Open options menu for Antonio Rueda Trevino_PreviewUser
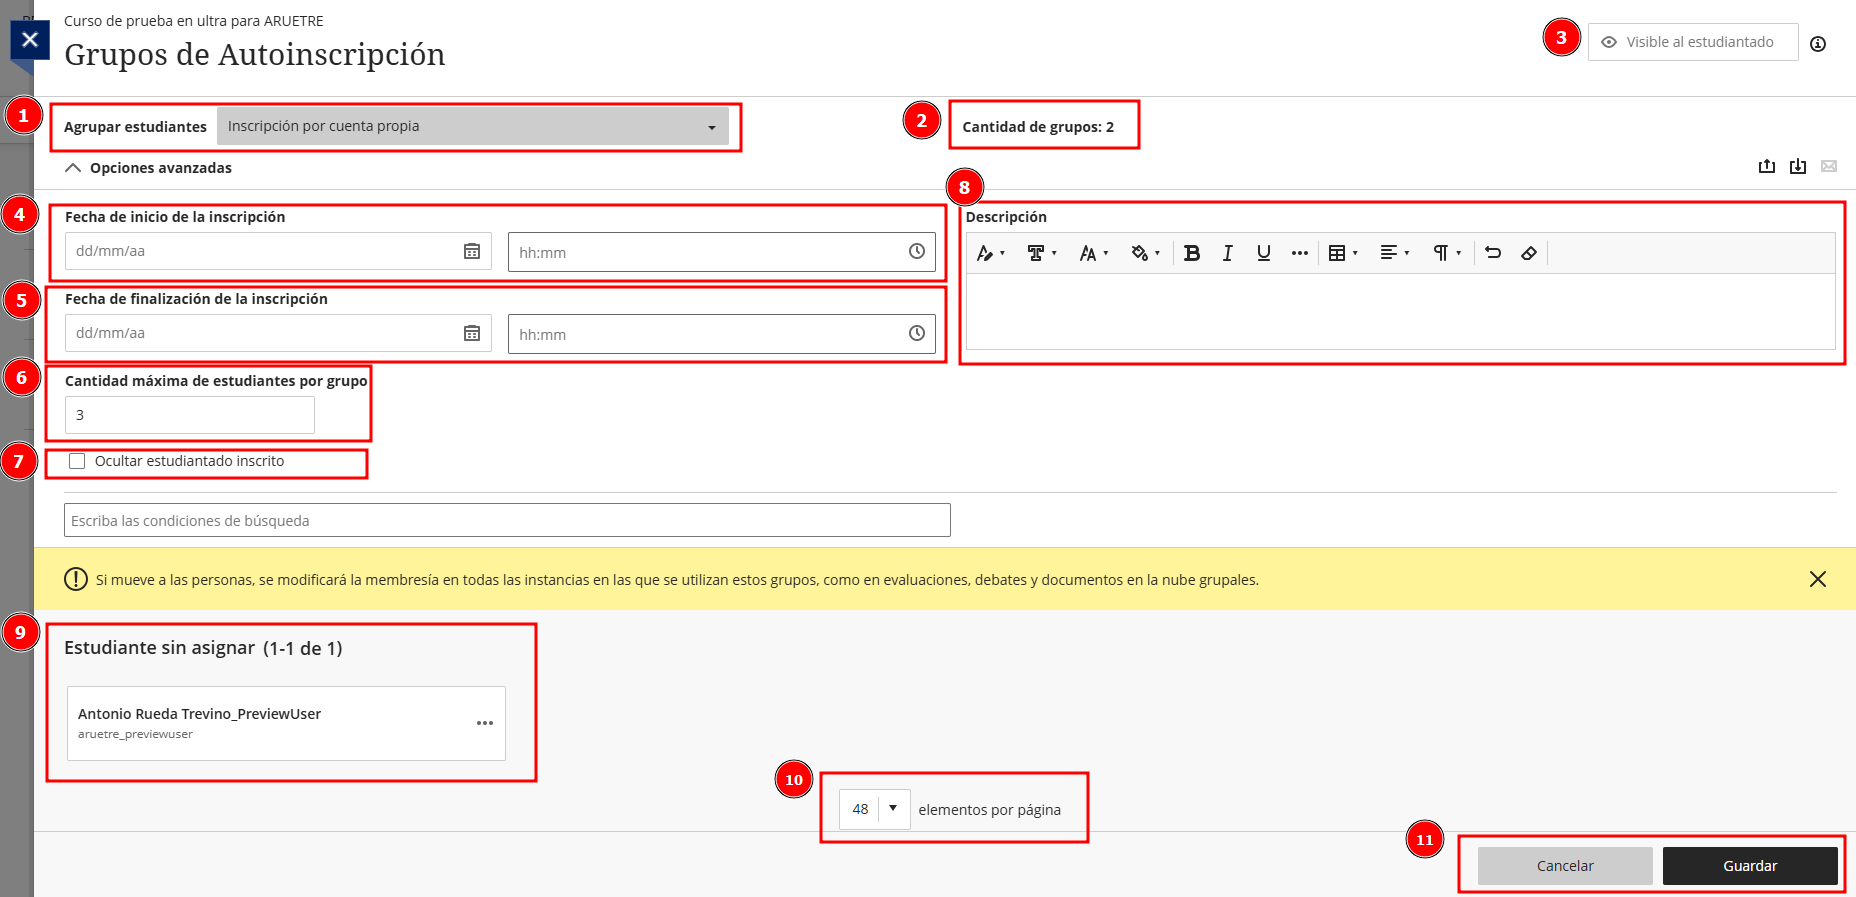This screenshot has width=1856, height=897. pyautogui.click(x=485, y=723)
